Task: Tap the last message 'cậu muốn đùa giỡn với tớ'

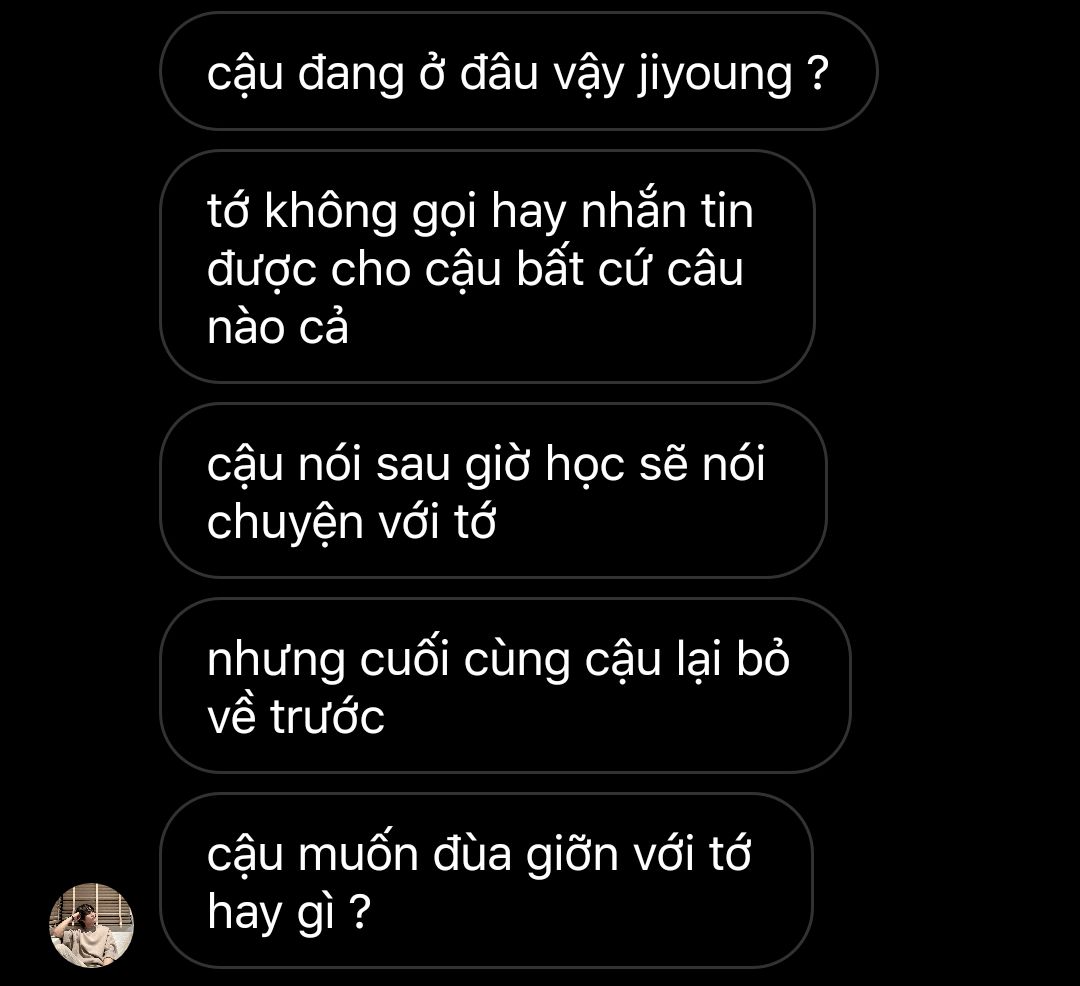Action: click(x=486, y=880)
